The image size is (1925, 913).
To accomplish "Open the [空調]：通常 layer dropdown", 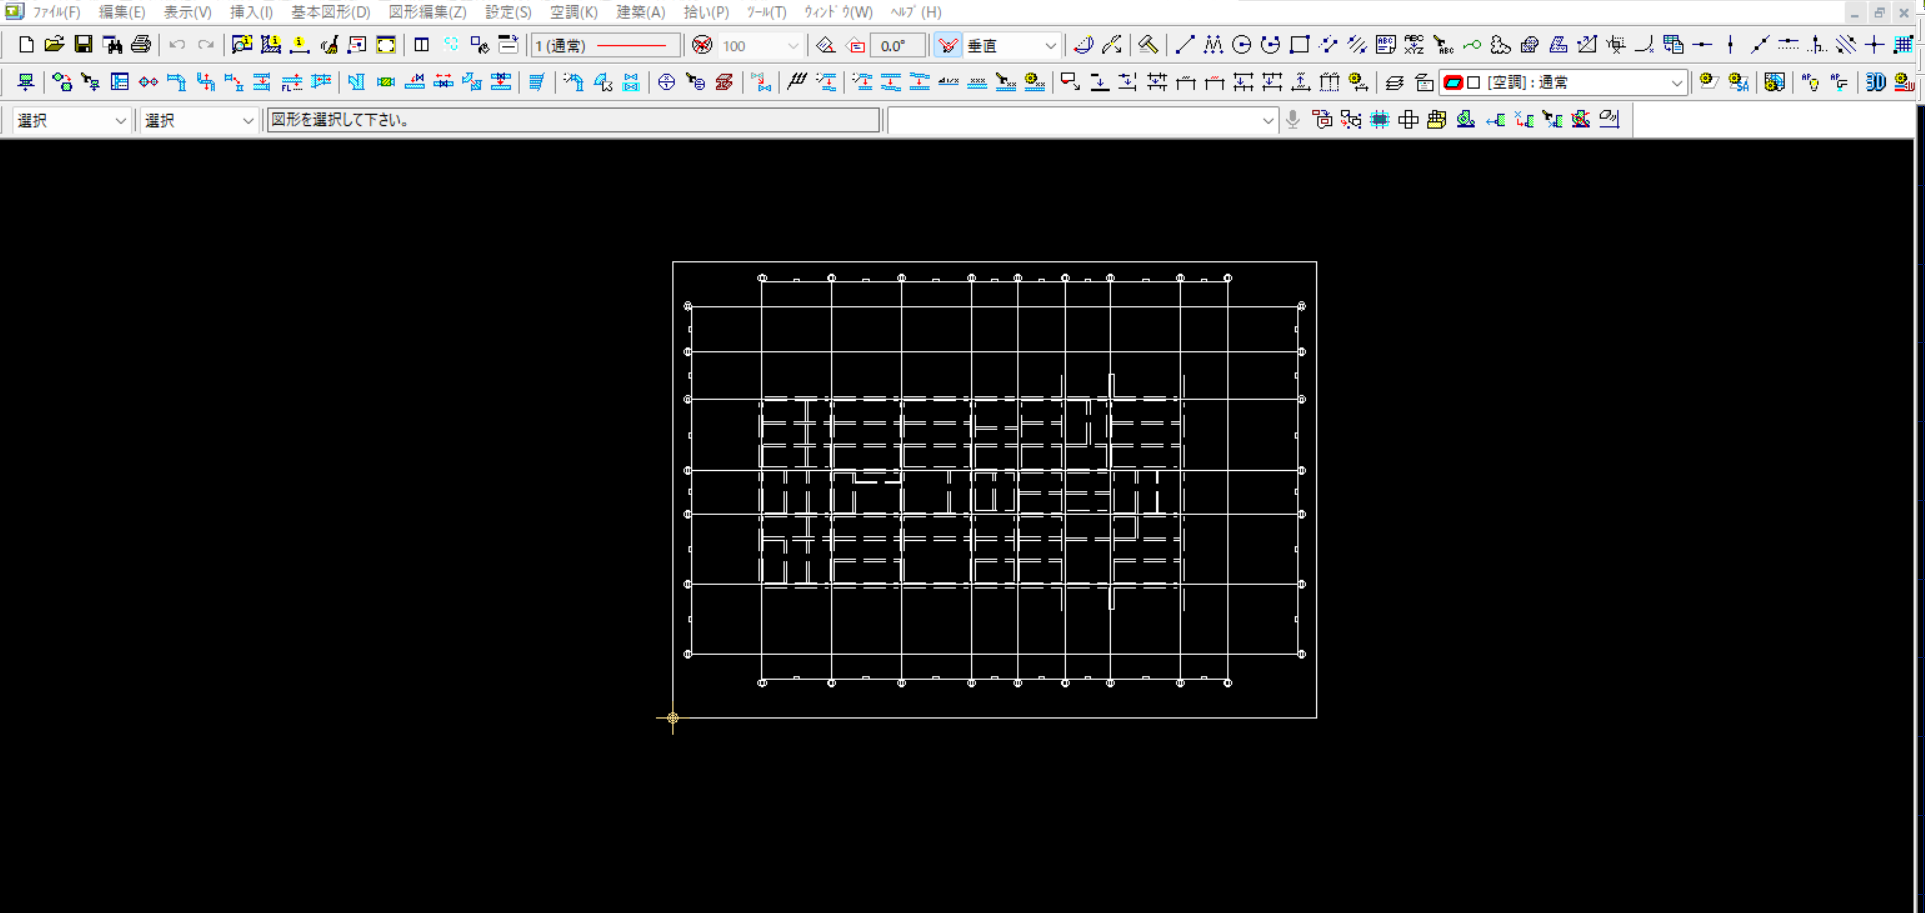I will pyautogui.click(x=1564, y=82).
